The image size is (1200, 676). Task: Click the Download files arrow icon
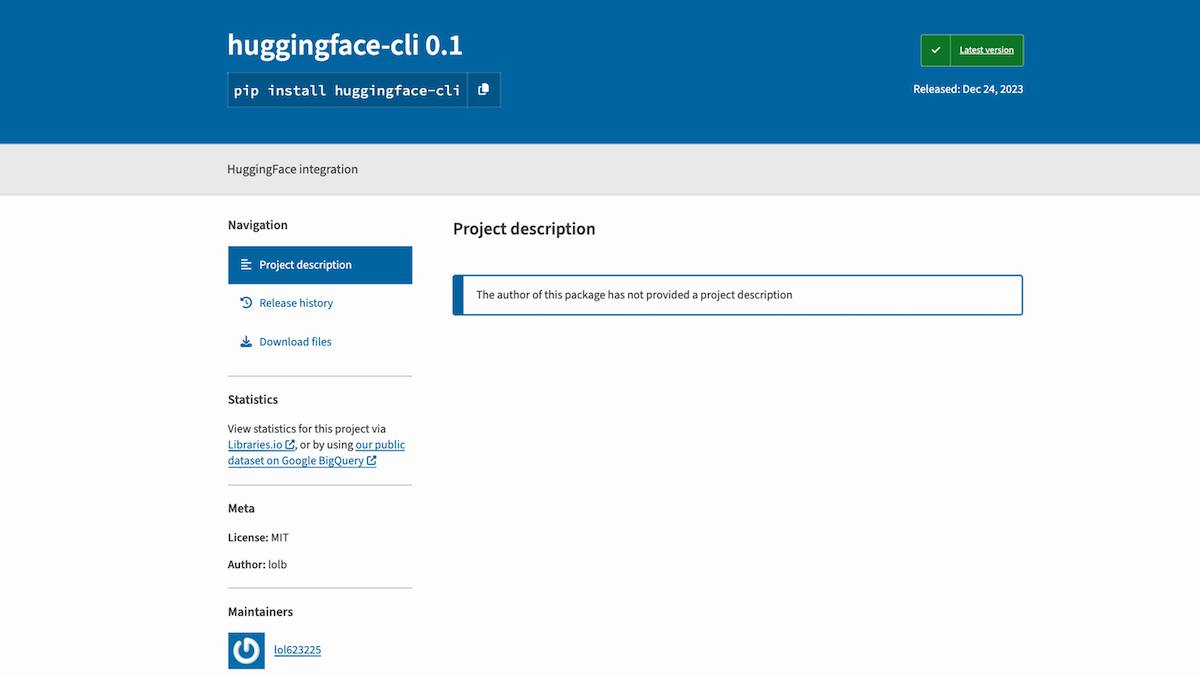click(246, 342)
